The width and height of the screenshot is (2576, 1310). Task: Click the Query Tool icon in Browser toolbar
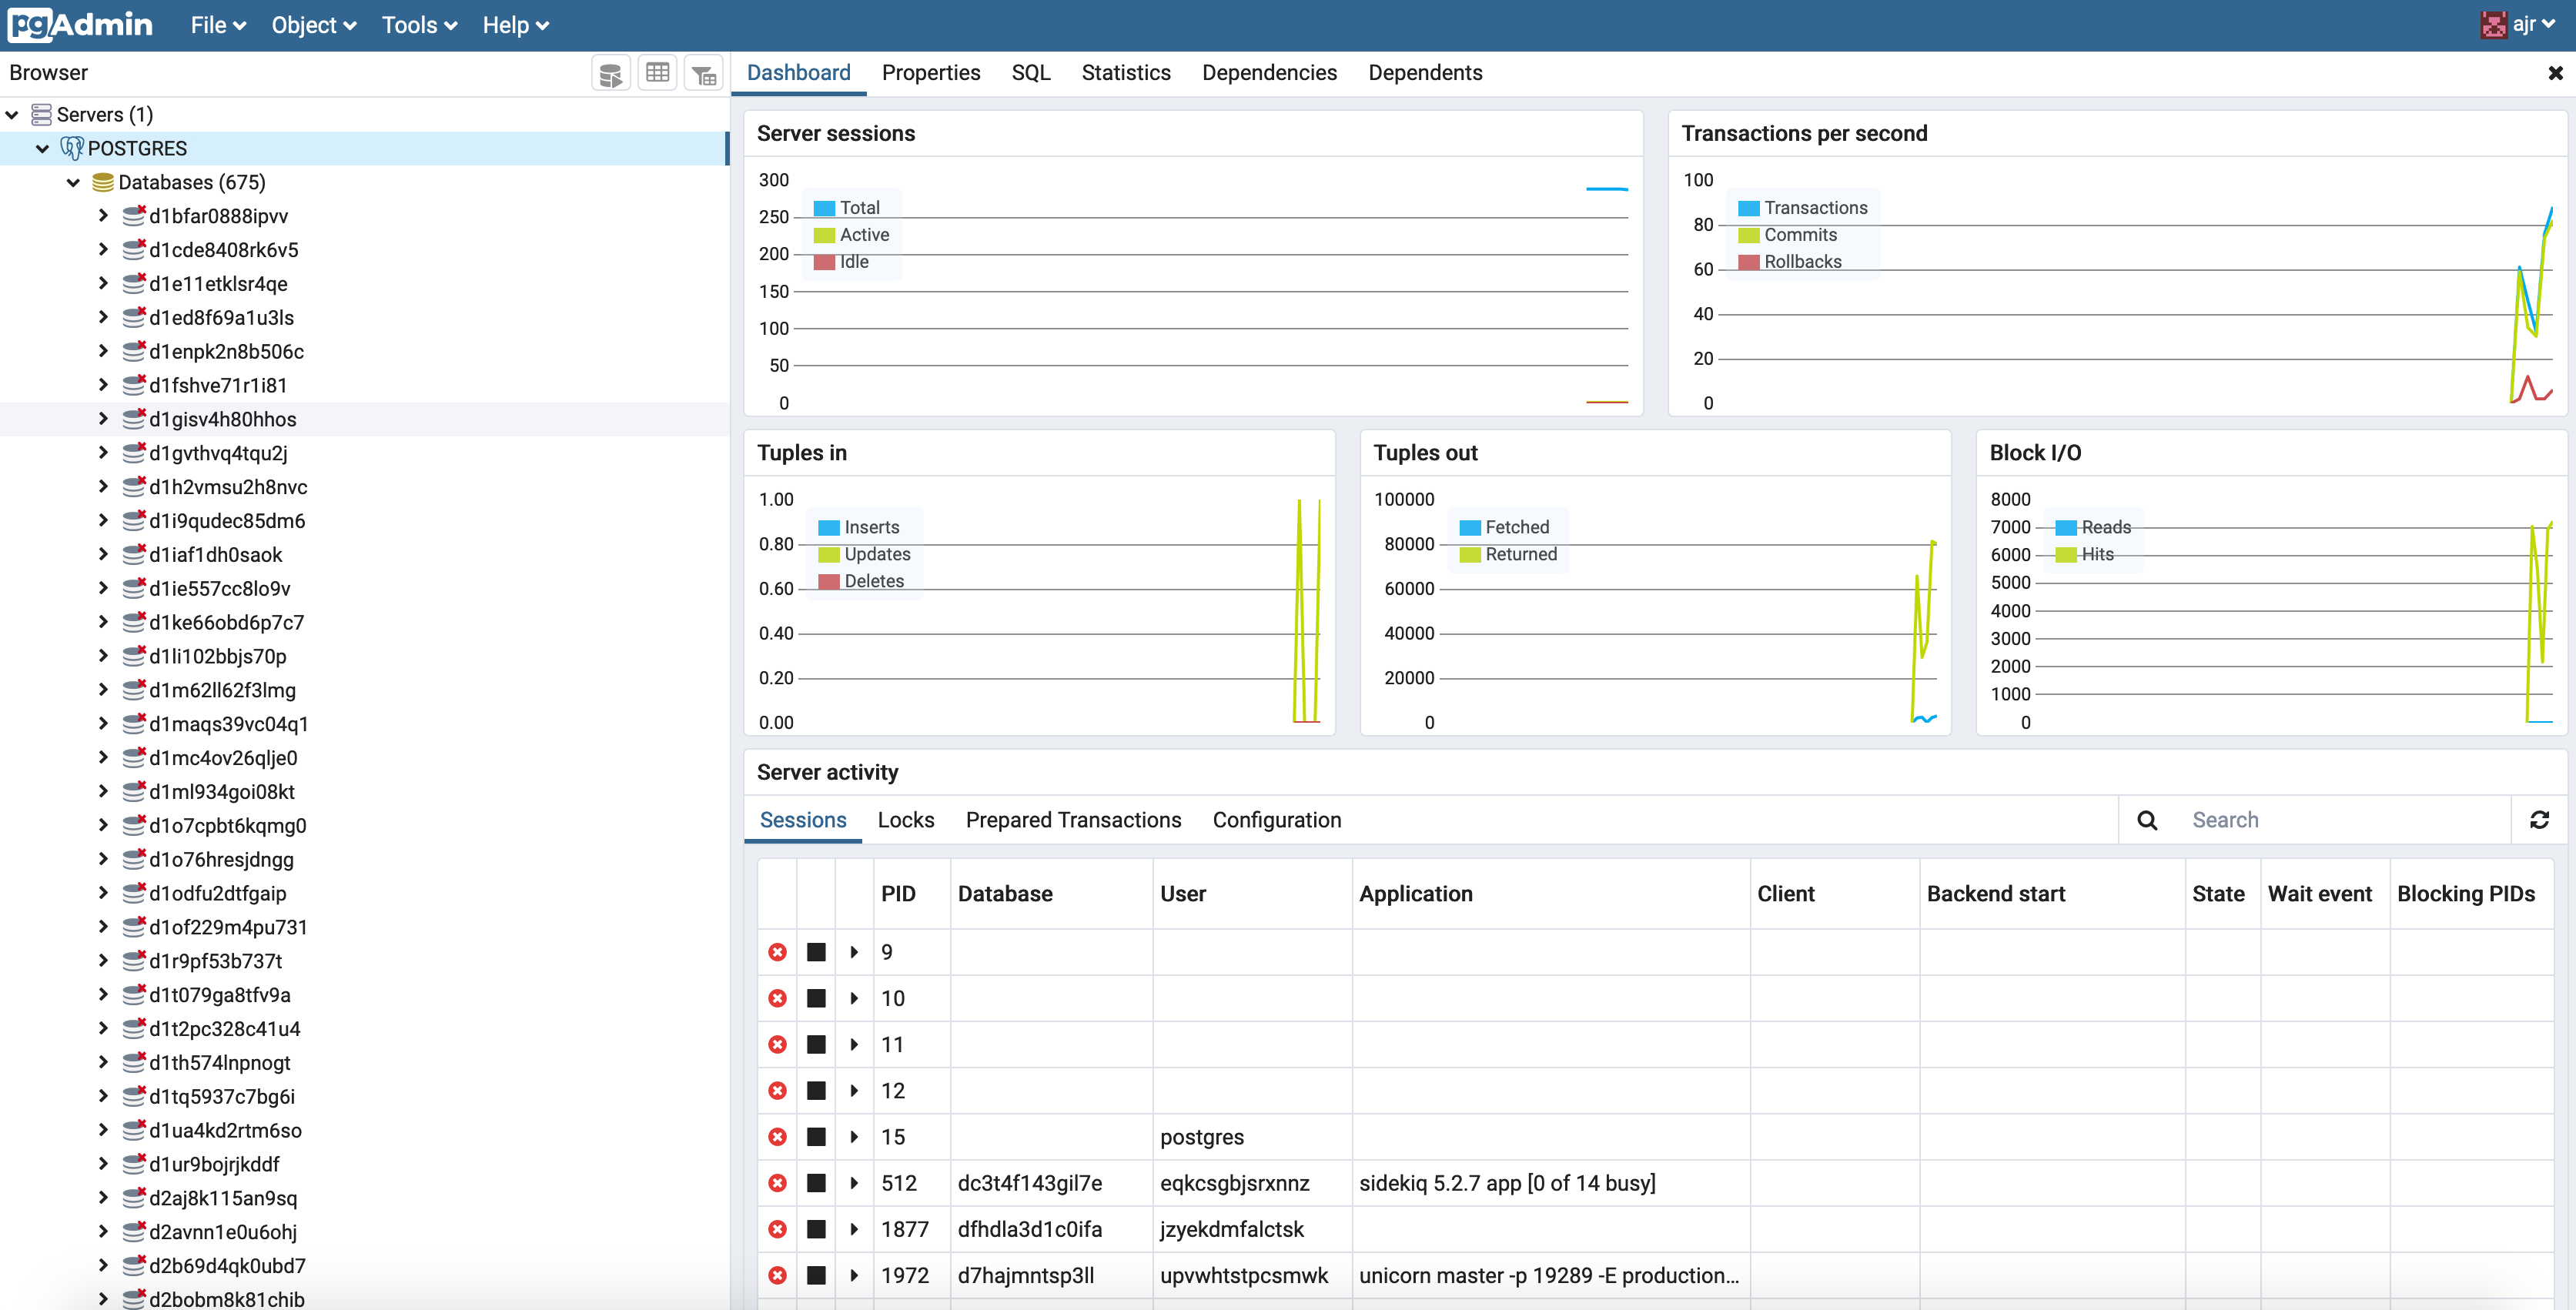pos(610,74)
